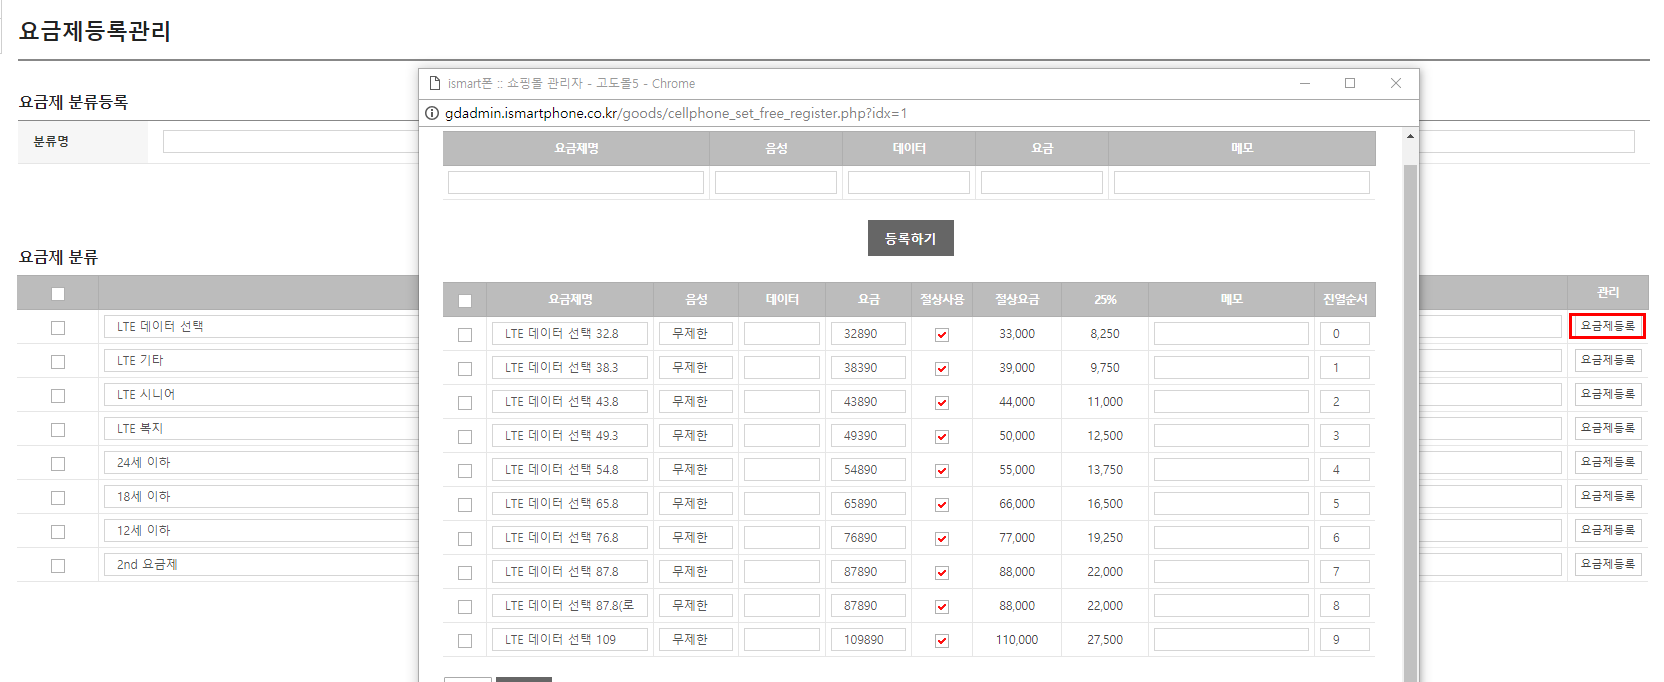Maximize the ismart폰 popup window
The width and height of the screenshot is (1664, 682).
tap(1350, 83)
